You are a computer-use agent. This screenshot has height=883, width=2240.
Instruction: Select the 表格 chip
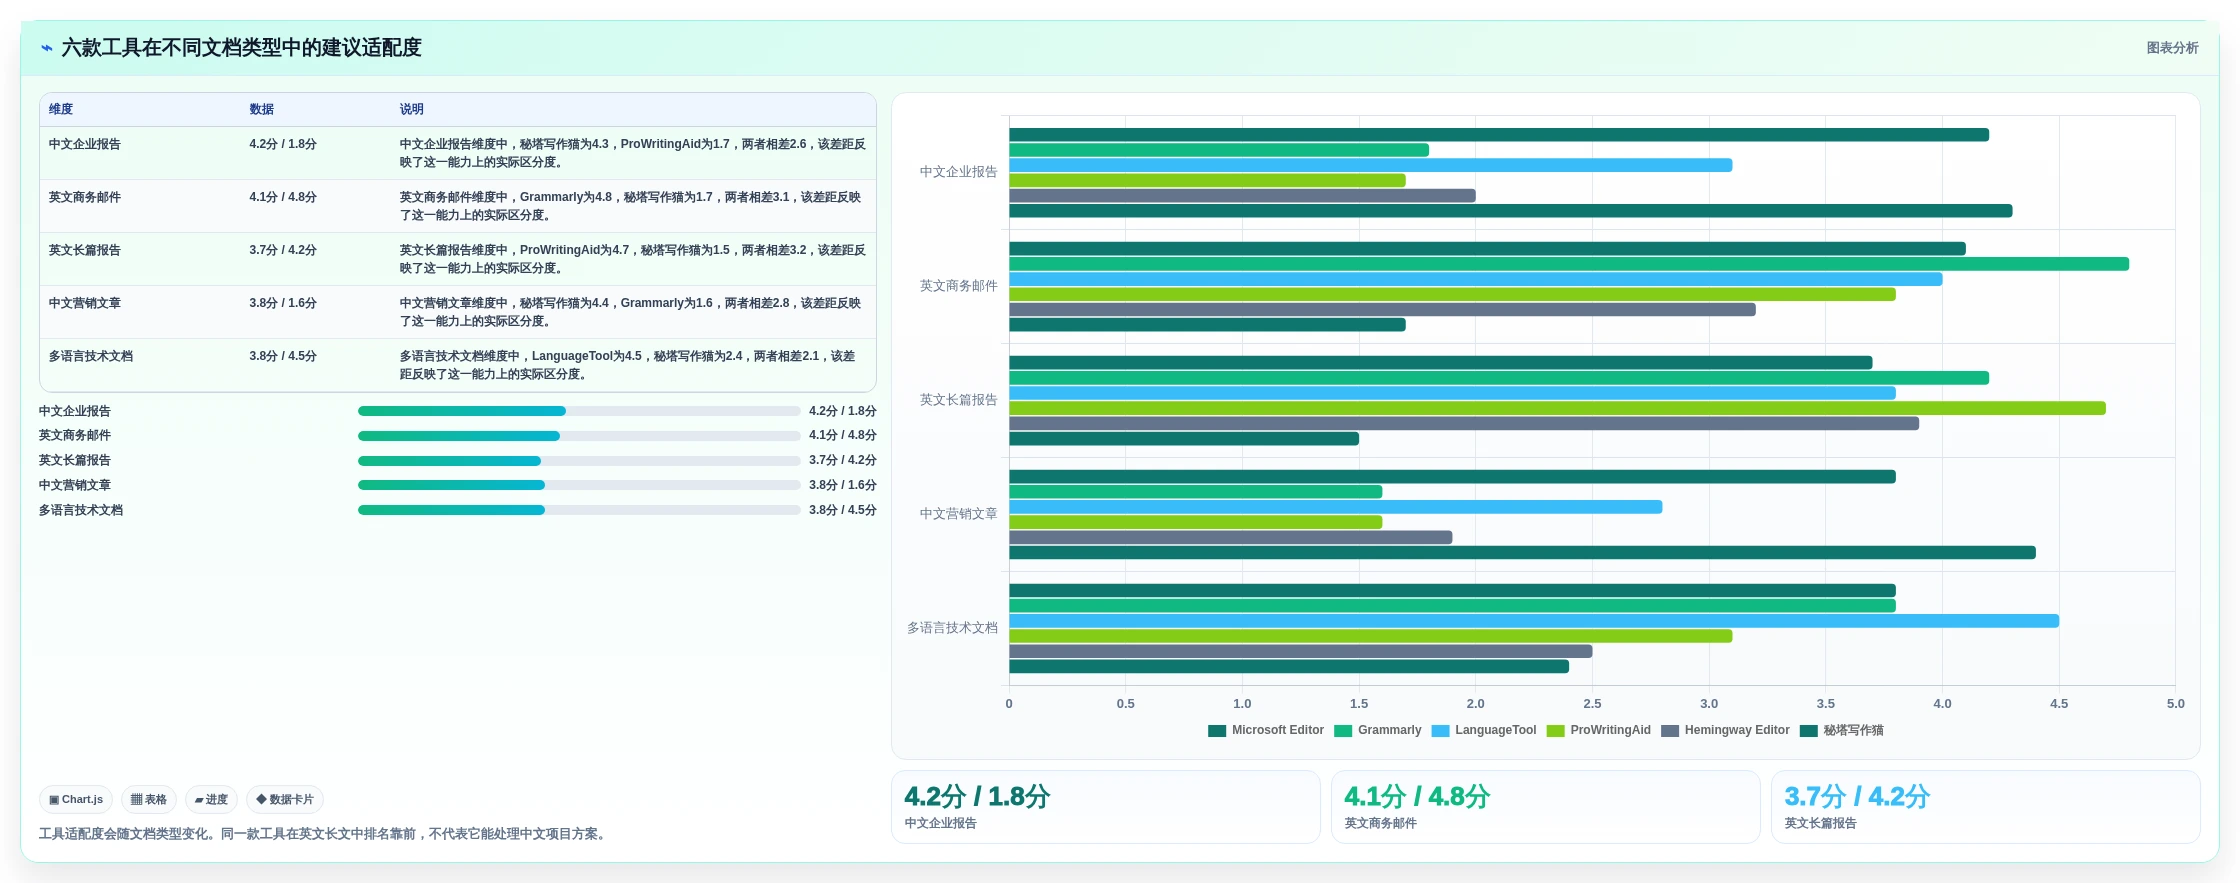tap(149, 800)
